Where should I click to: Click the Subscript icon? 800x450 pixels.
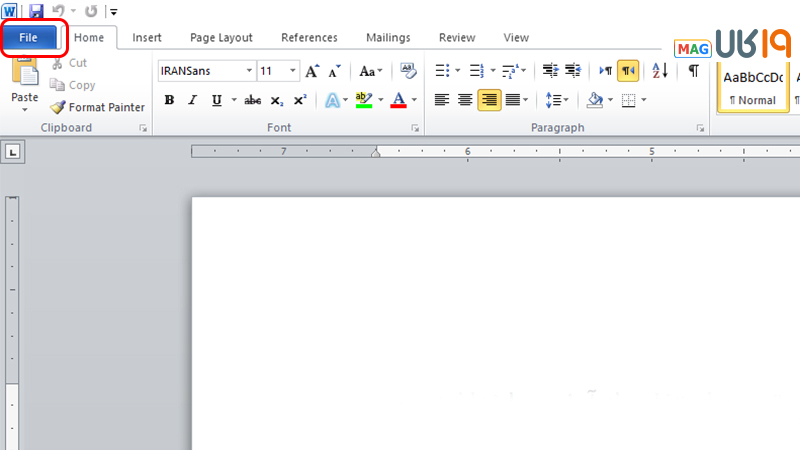[x=277, y=100]
